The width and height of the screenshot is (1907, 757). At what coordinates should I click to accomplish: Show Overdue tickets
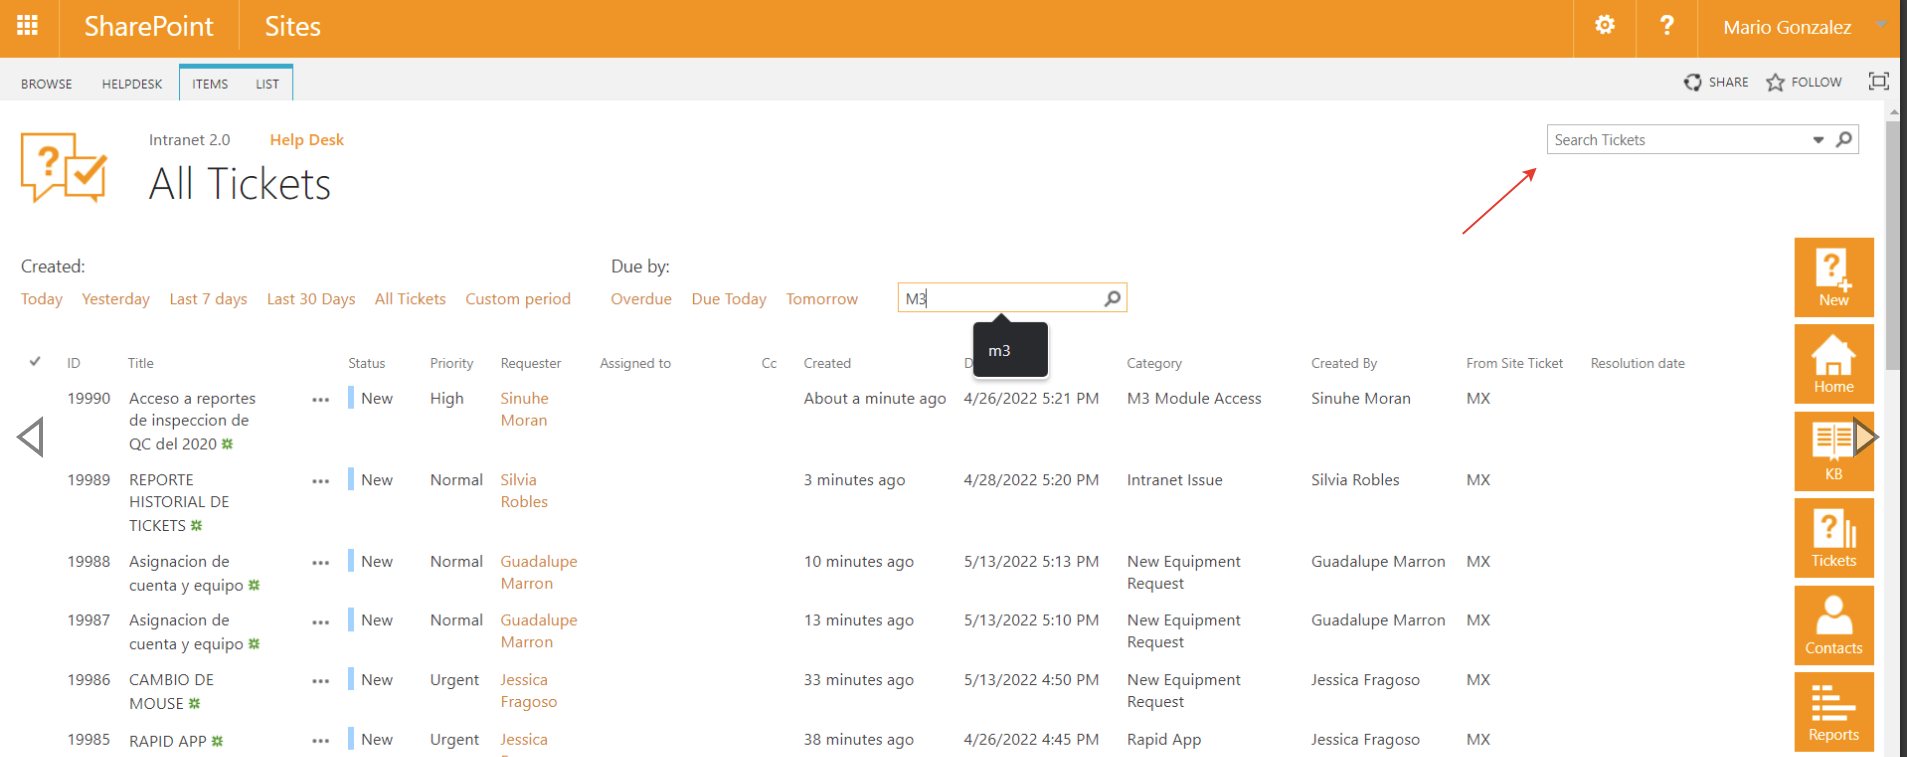[641, 299]
